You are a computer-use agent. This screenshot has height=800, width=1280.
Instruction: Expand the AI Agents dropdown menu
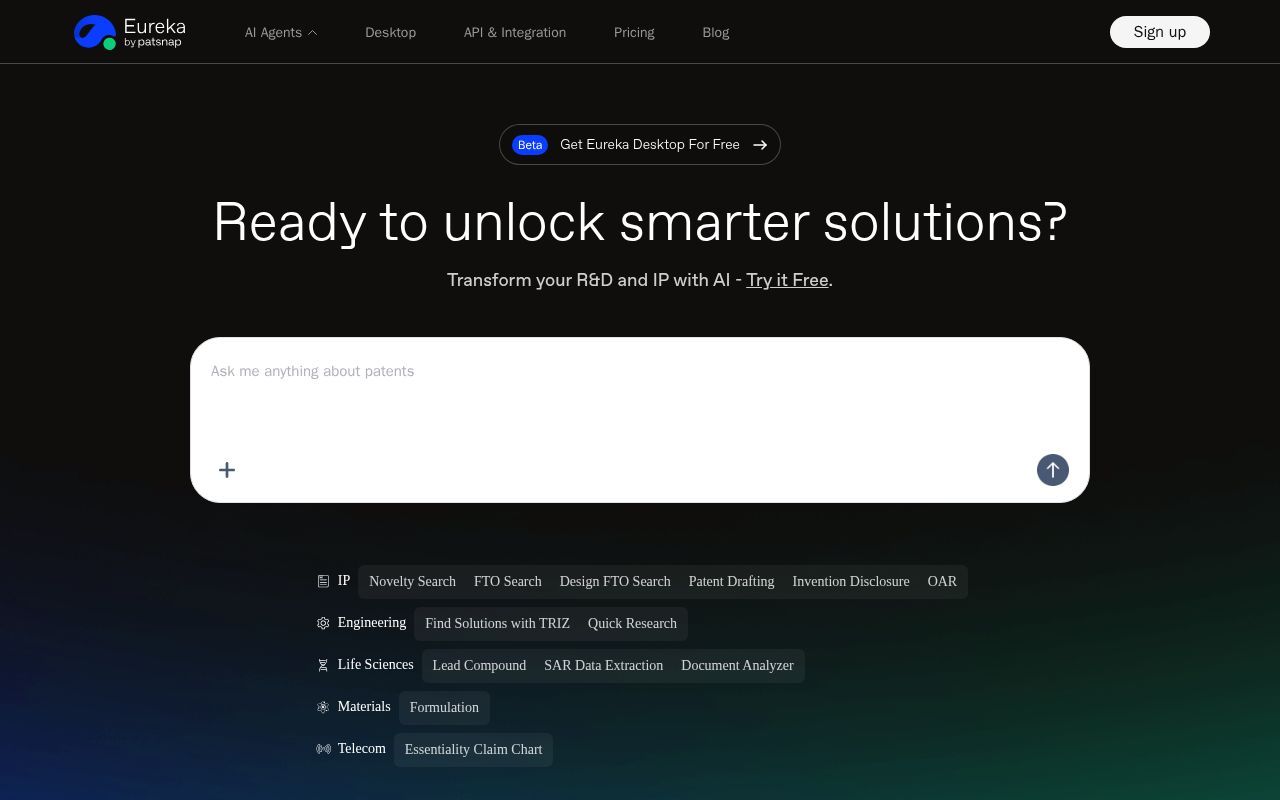click(x=281, y=32)
